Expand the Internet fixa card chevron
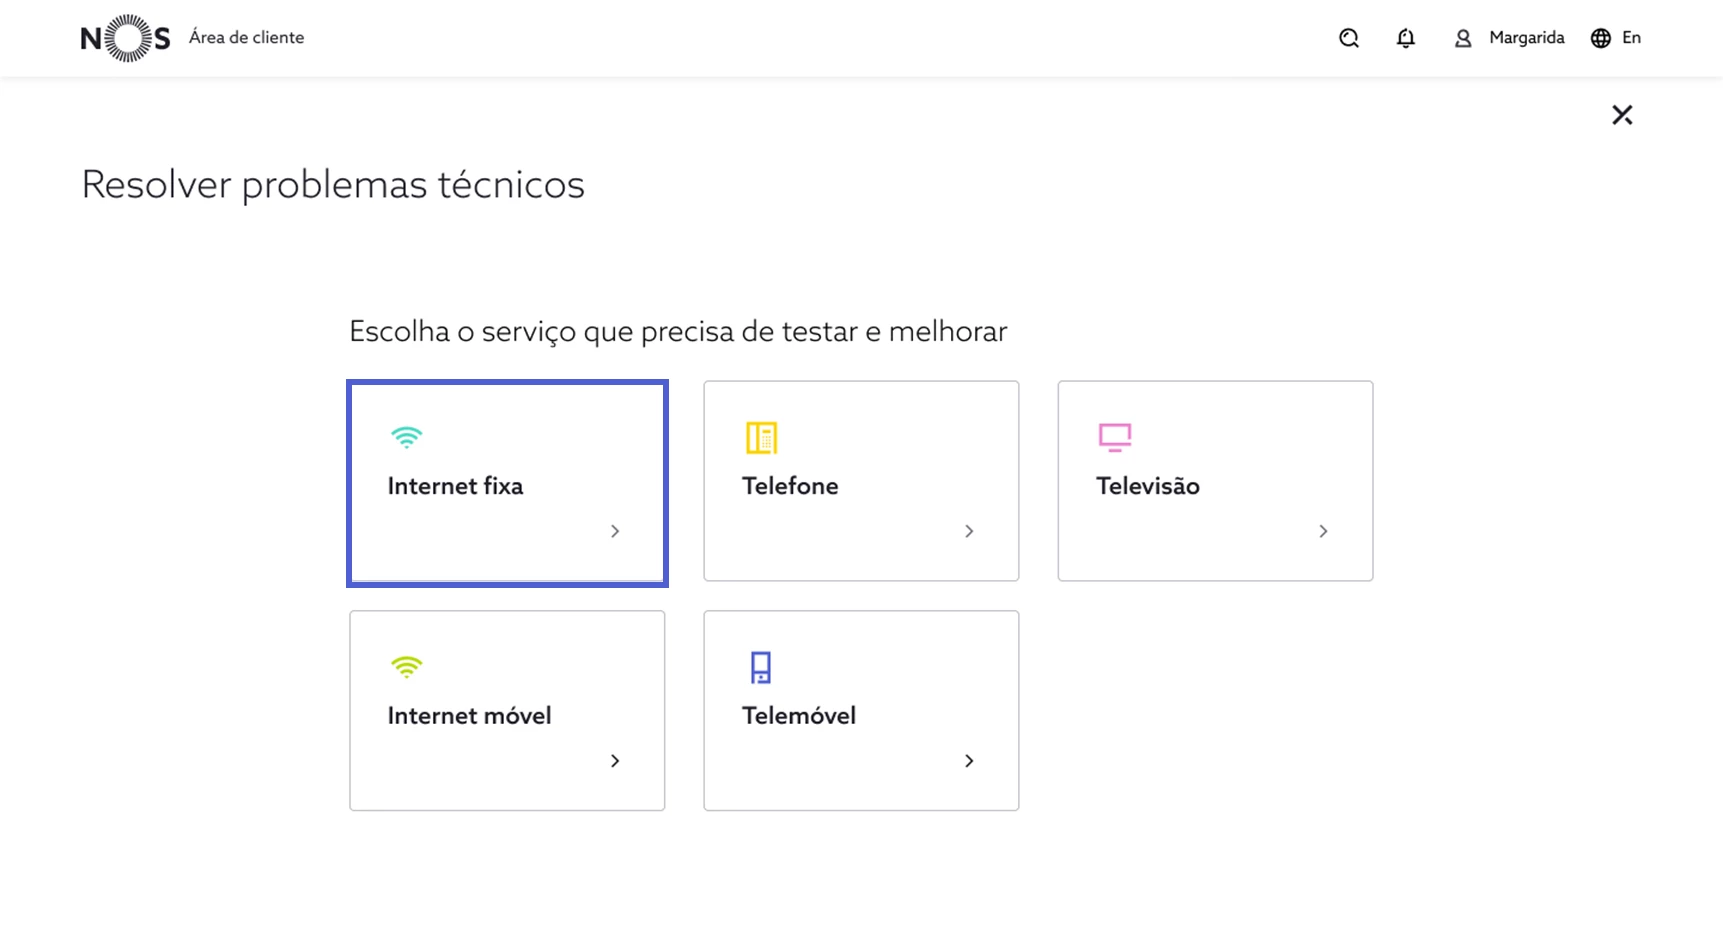The image size is (1723, 933). [x=615, y=531]
